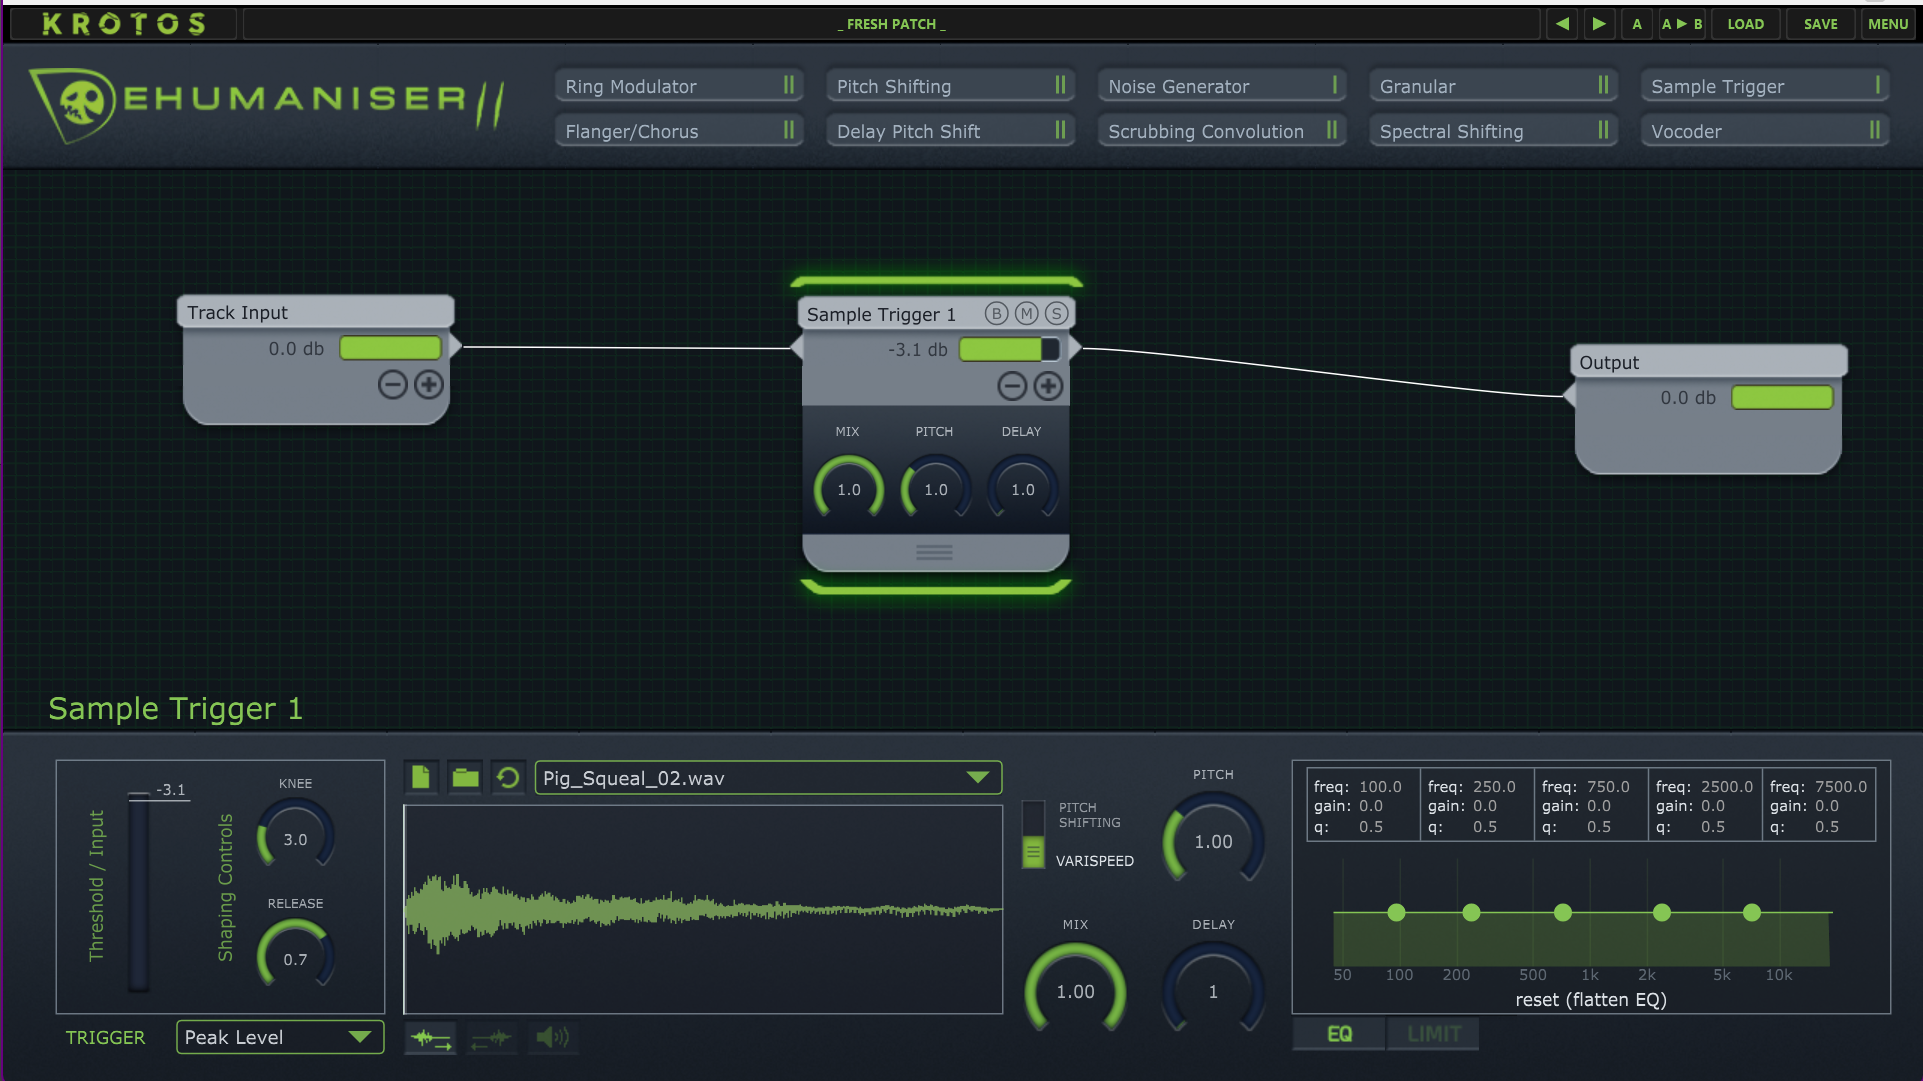Click minus icon on Sample Trigger 1 node

coord(1012,386)
